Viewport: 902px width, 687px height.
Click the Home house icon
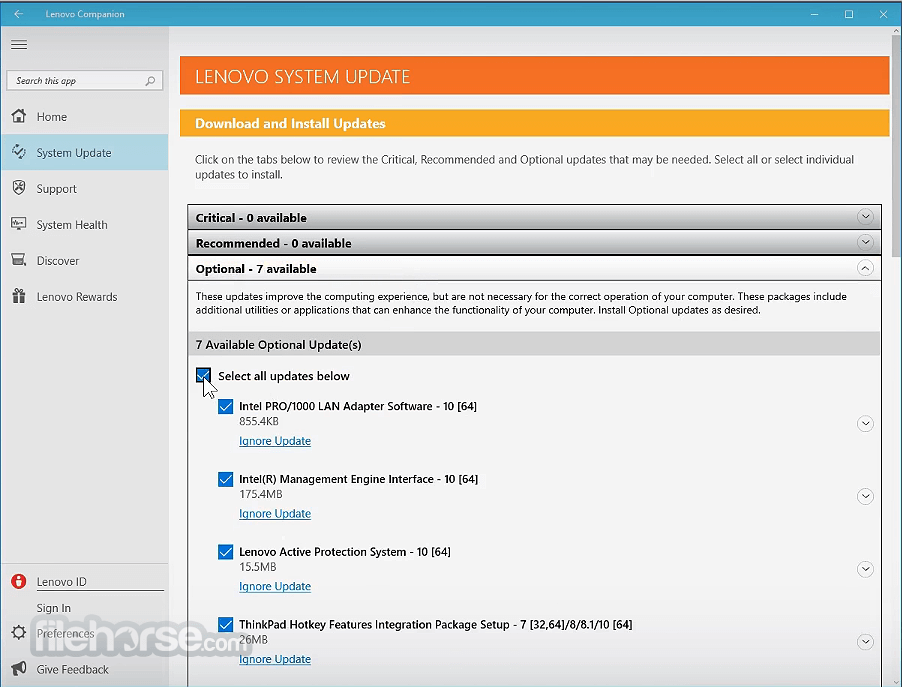coord(19,116)
